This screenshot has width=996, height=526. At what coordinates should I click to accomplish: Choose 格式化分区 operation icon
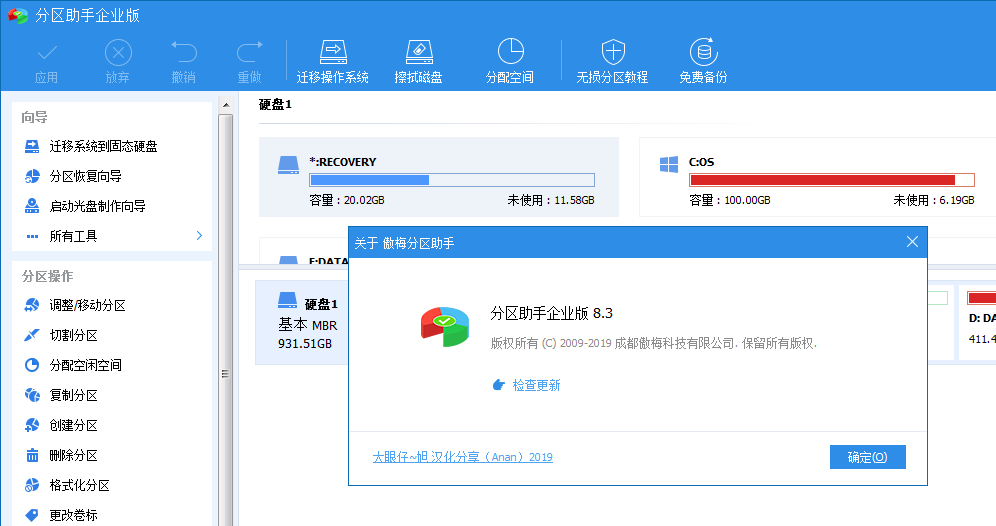pyautogui.click(x=32, y=485)
